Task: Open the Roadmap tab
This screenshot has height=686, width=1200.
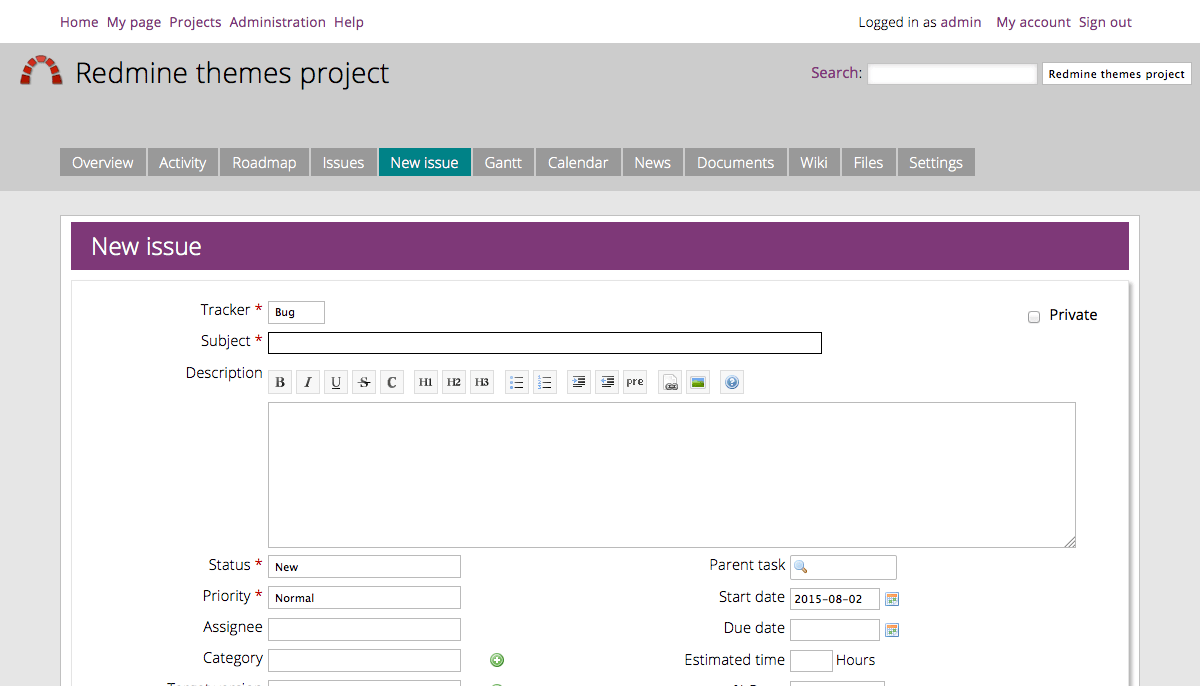Action: tap(265, 162)
